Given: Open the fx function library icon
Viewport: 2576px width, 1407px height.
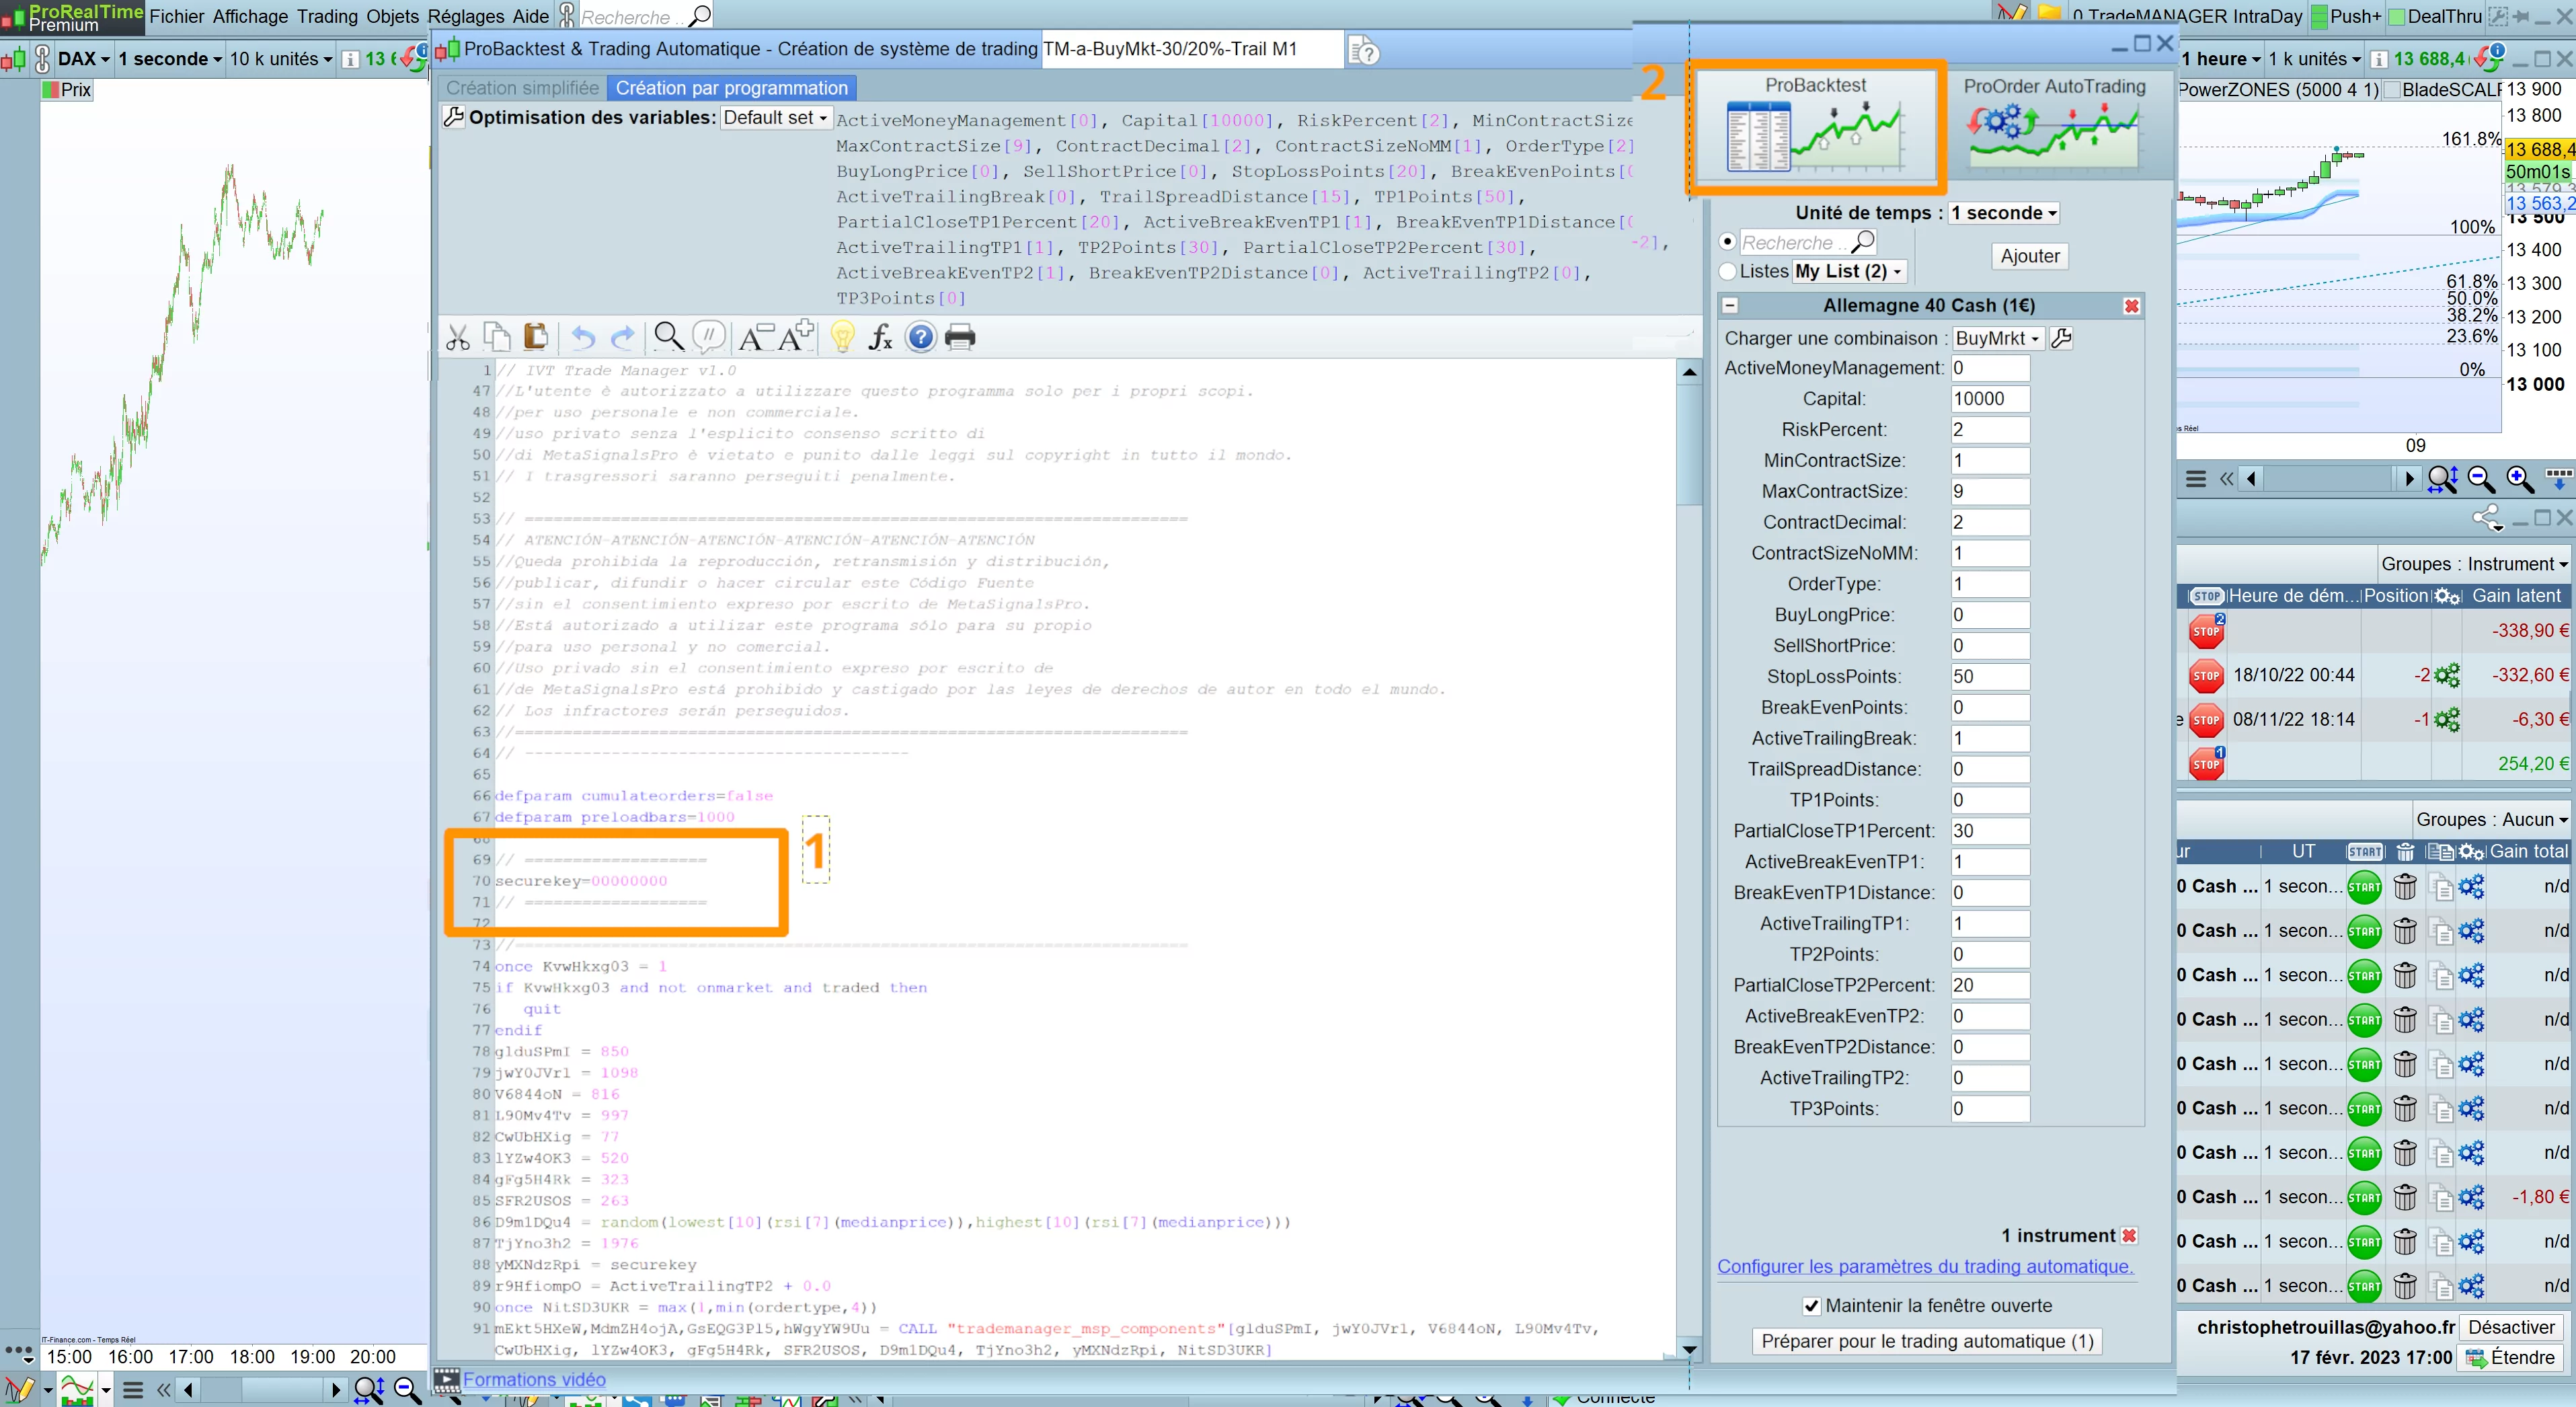Looking at the screenshot, I should [x=881, y=338].
